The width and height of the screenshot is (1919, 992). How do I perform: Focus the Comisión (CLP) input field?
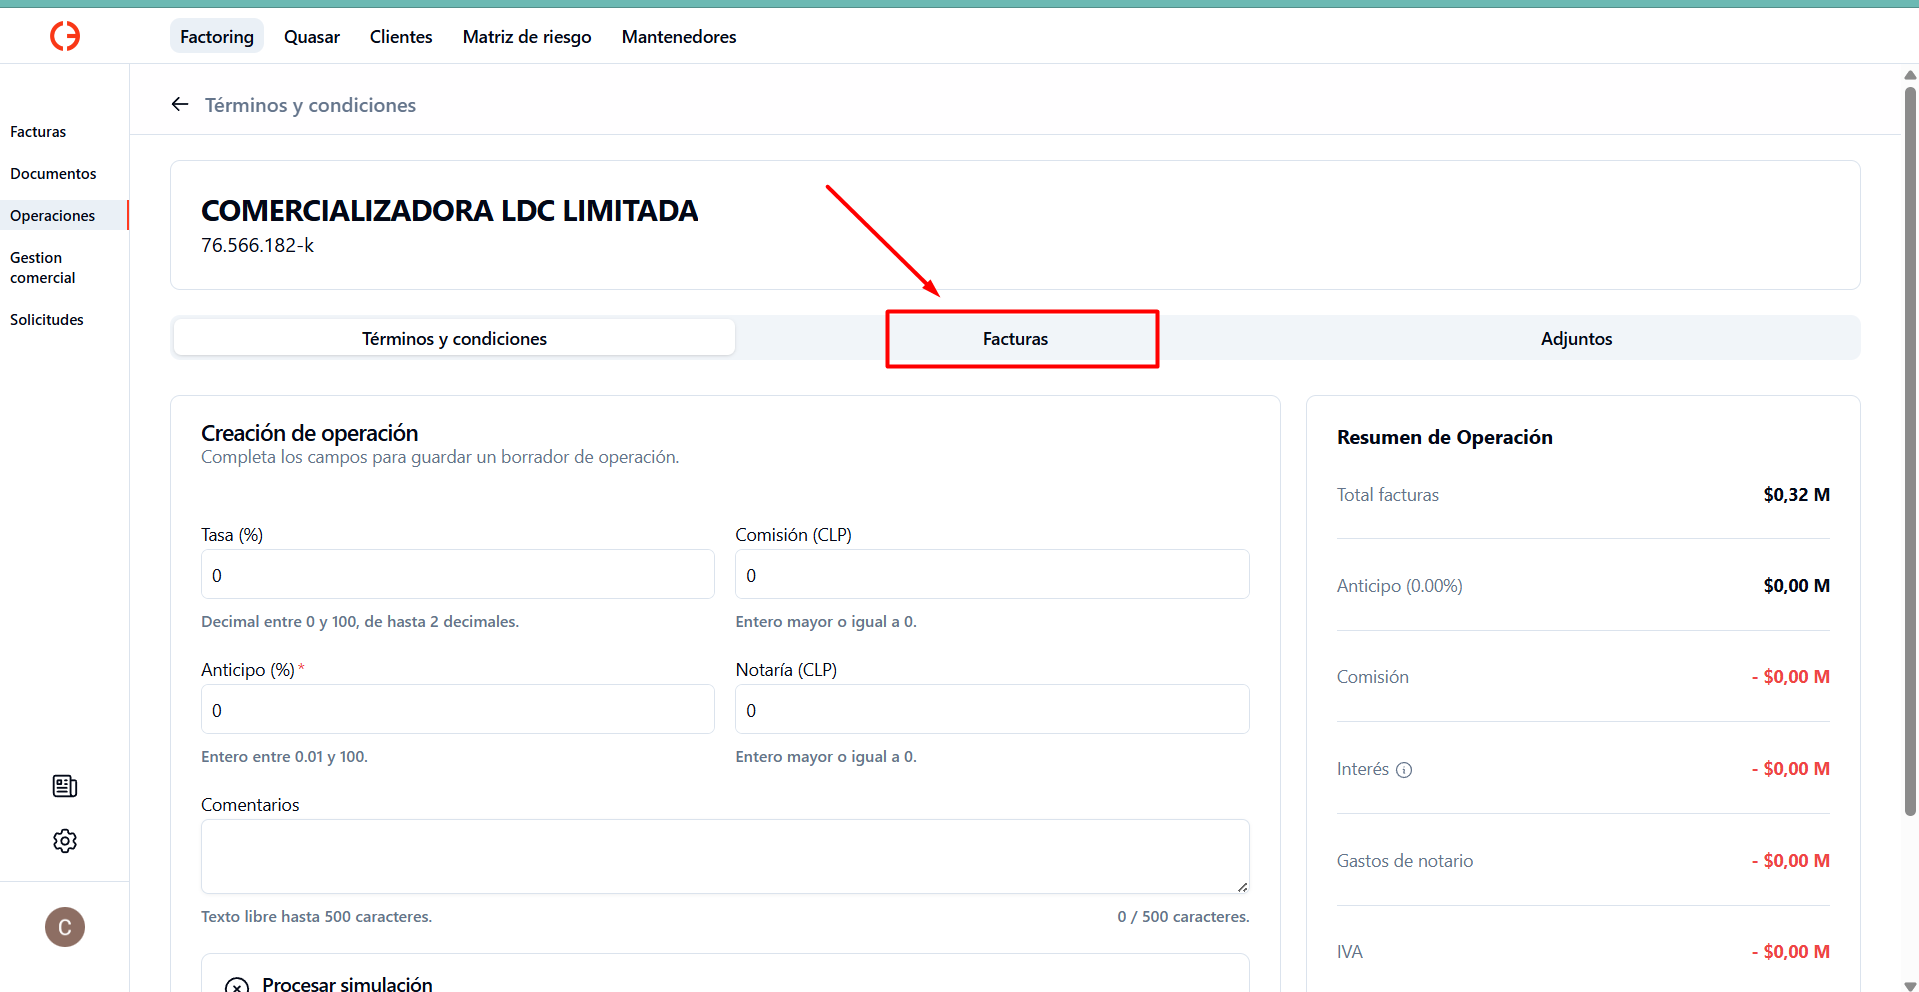point(991,575)
